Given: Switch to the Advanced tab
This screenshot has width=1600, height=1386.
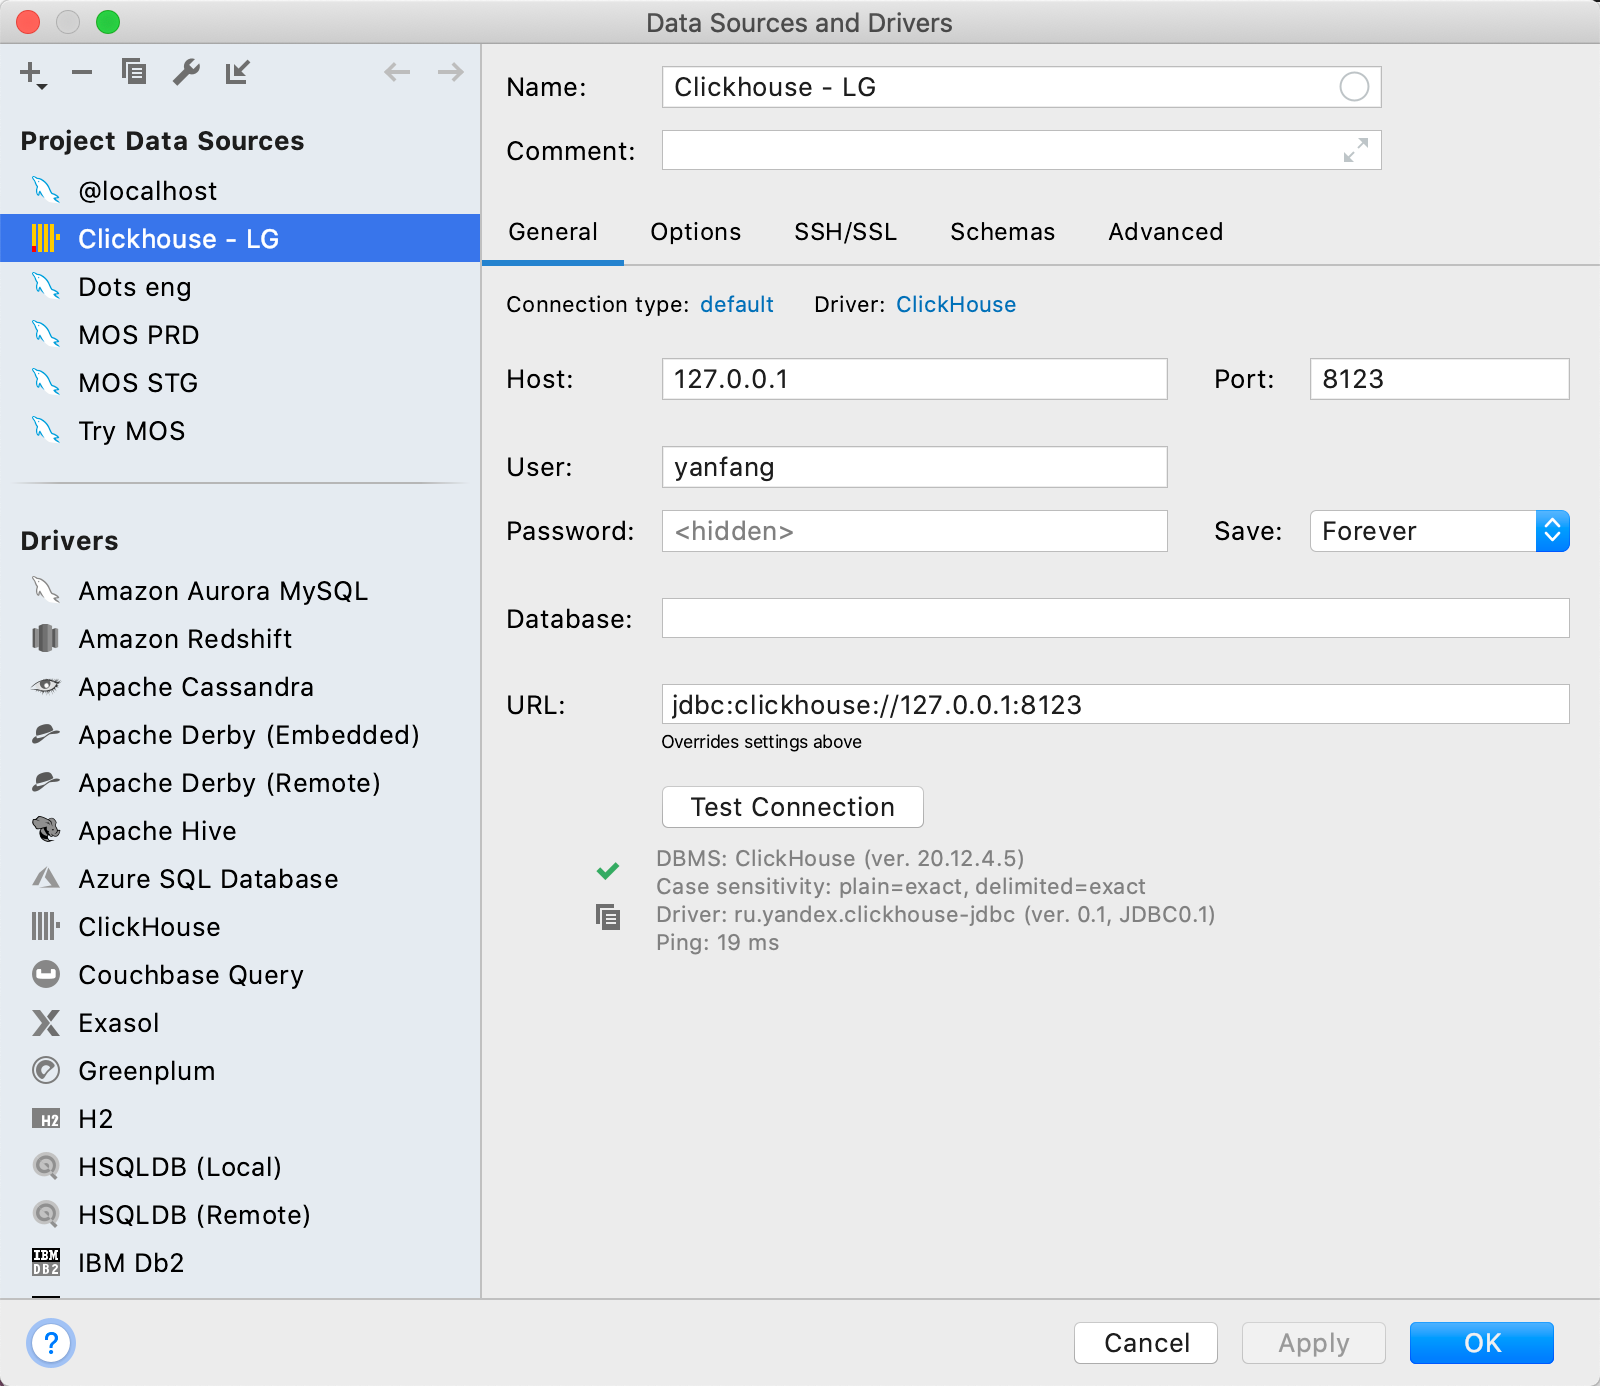Looking at the screenshot, I should tap(1165, 232).
